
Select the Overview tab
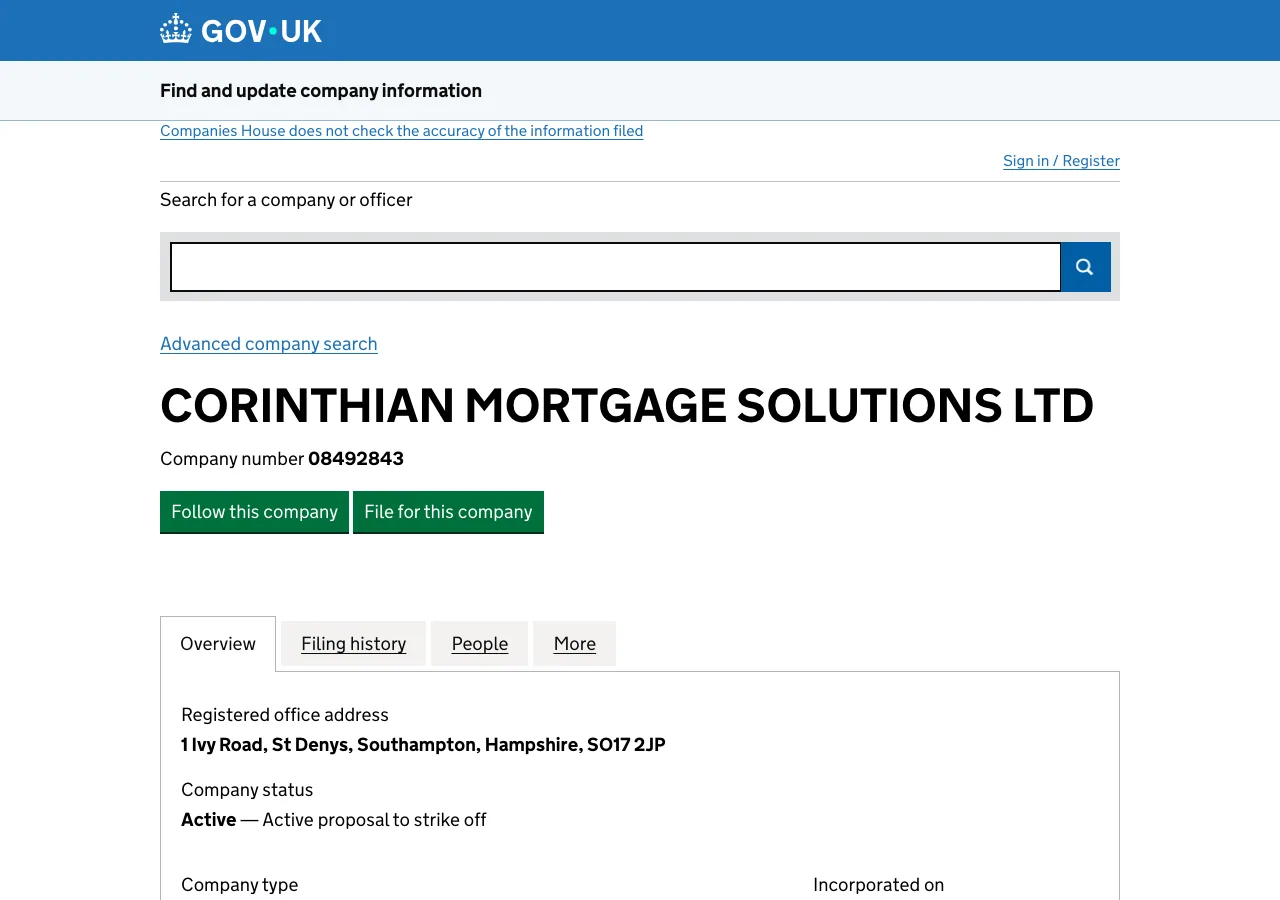tap(217, 643)
